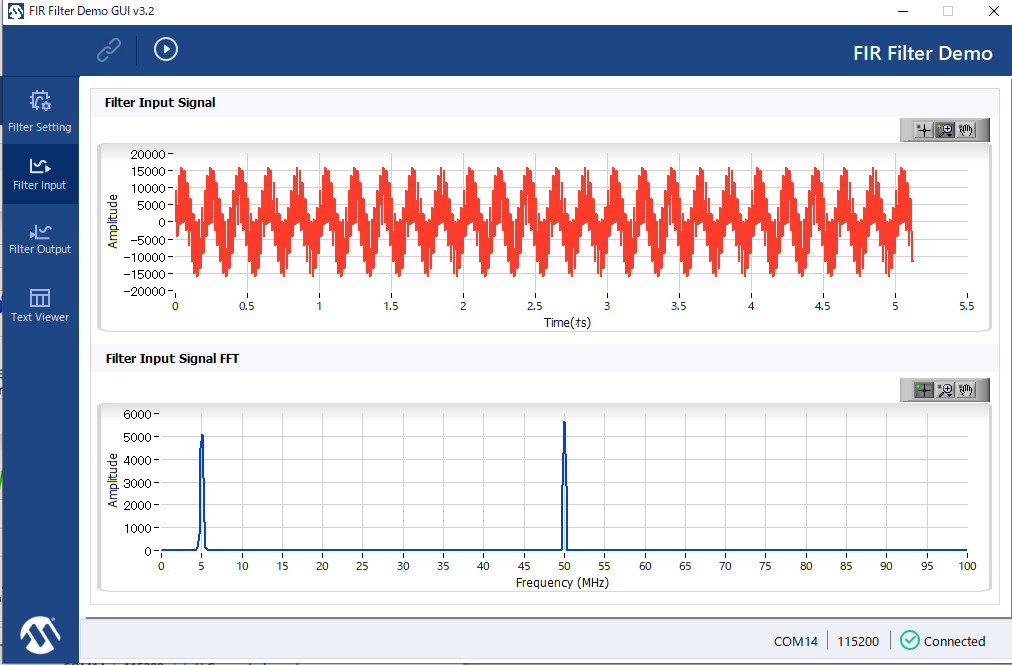This screenshot has width=1012, height=665.
Task: Switch to the Filter Input view
Action: (40, 174)
